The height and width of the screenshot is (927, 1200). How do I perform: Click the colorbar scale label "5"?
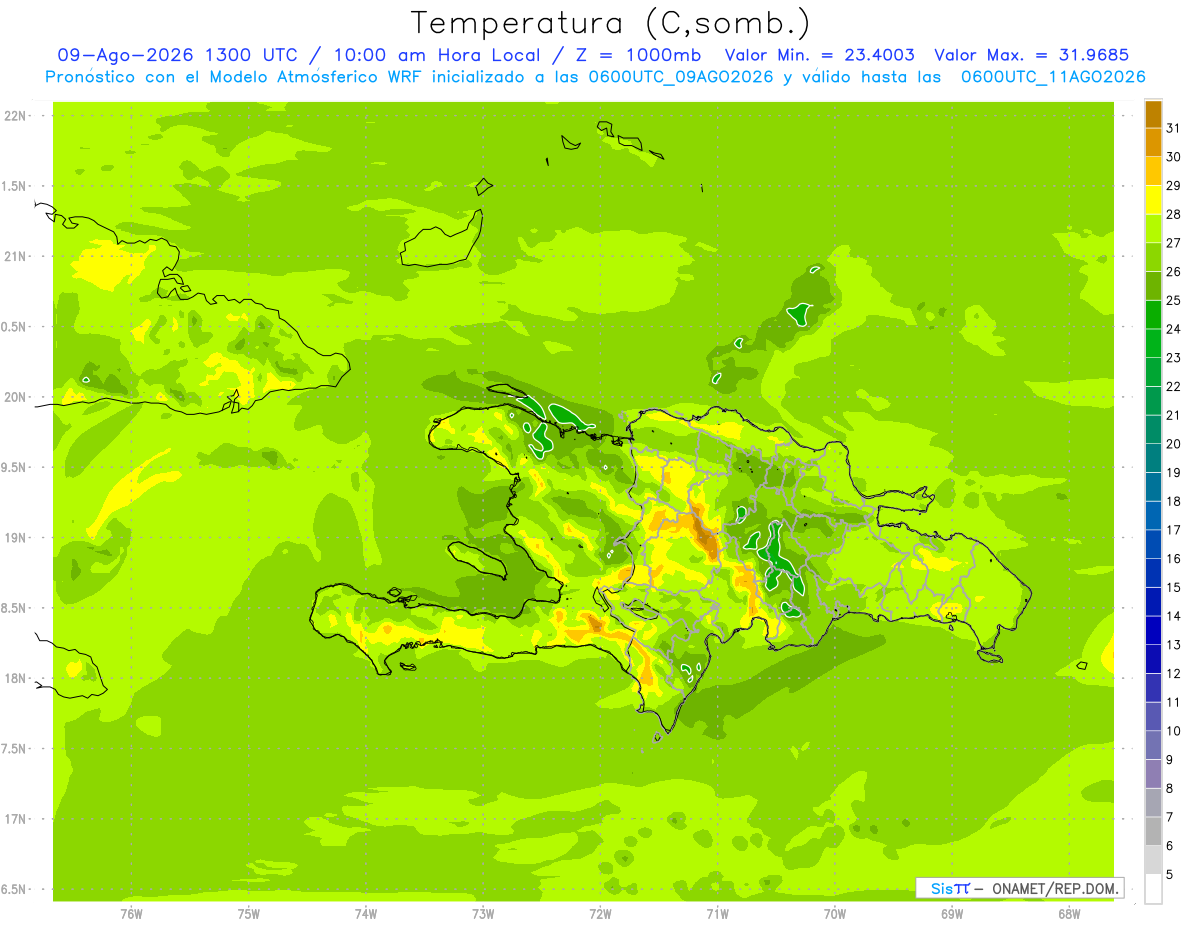coord(1170,875)
